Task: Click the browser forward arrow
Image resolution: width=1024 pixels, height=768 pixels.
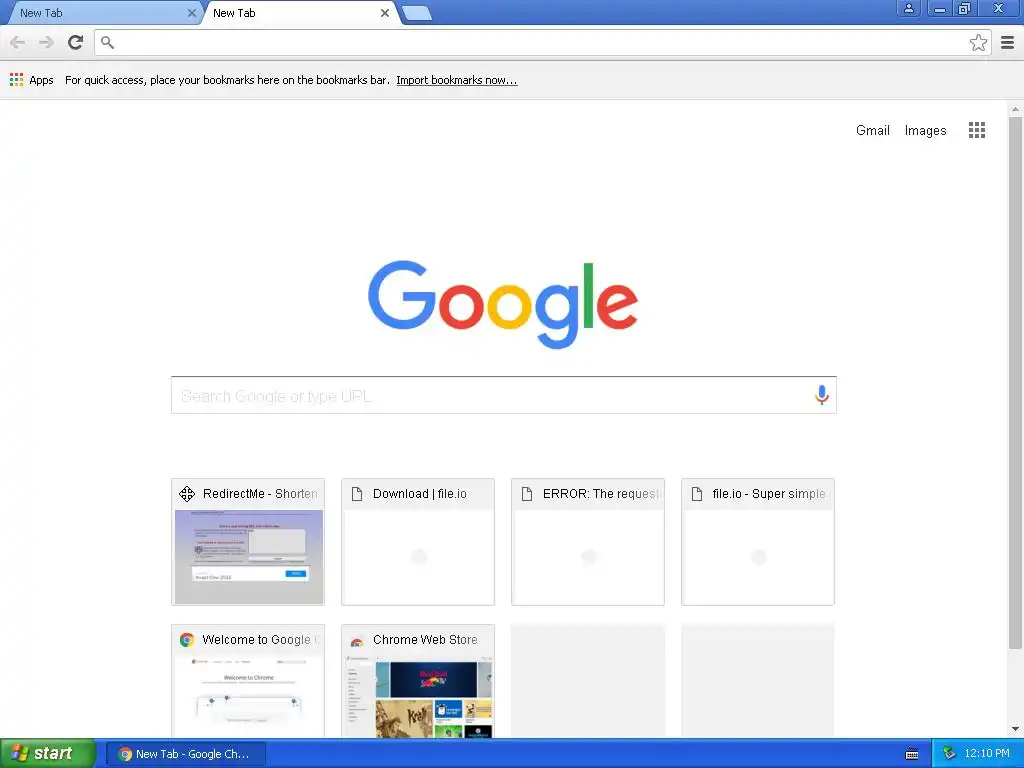Action: 46,42
